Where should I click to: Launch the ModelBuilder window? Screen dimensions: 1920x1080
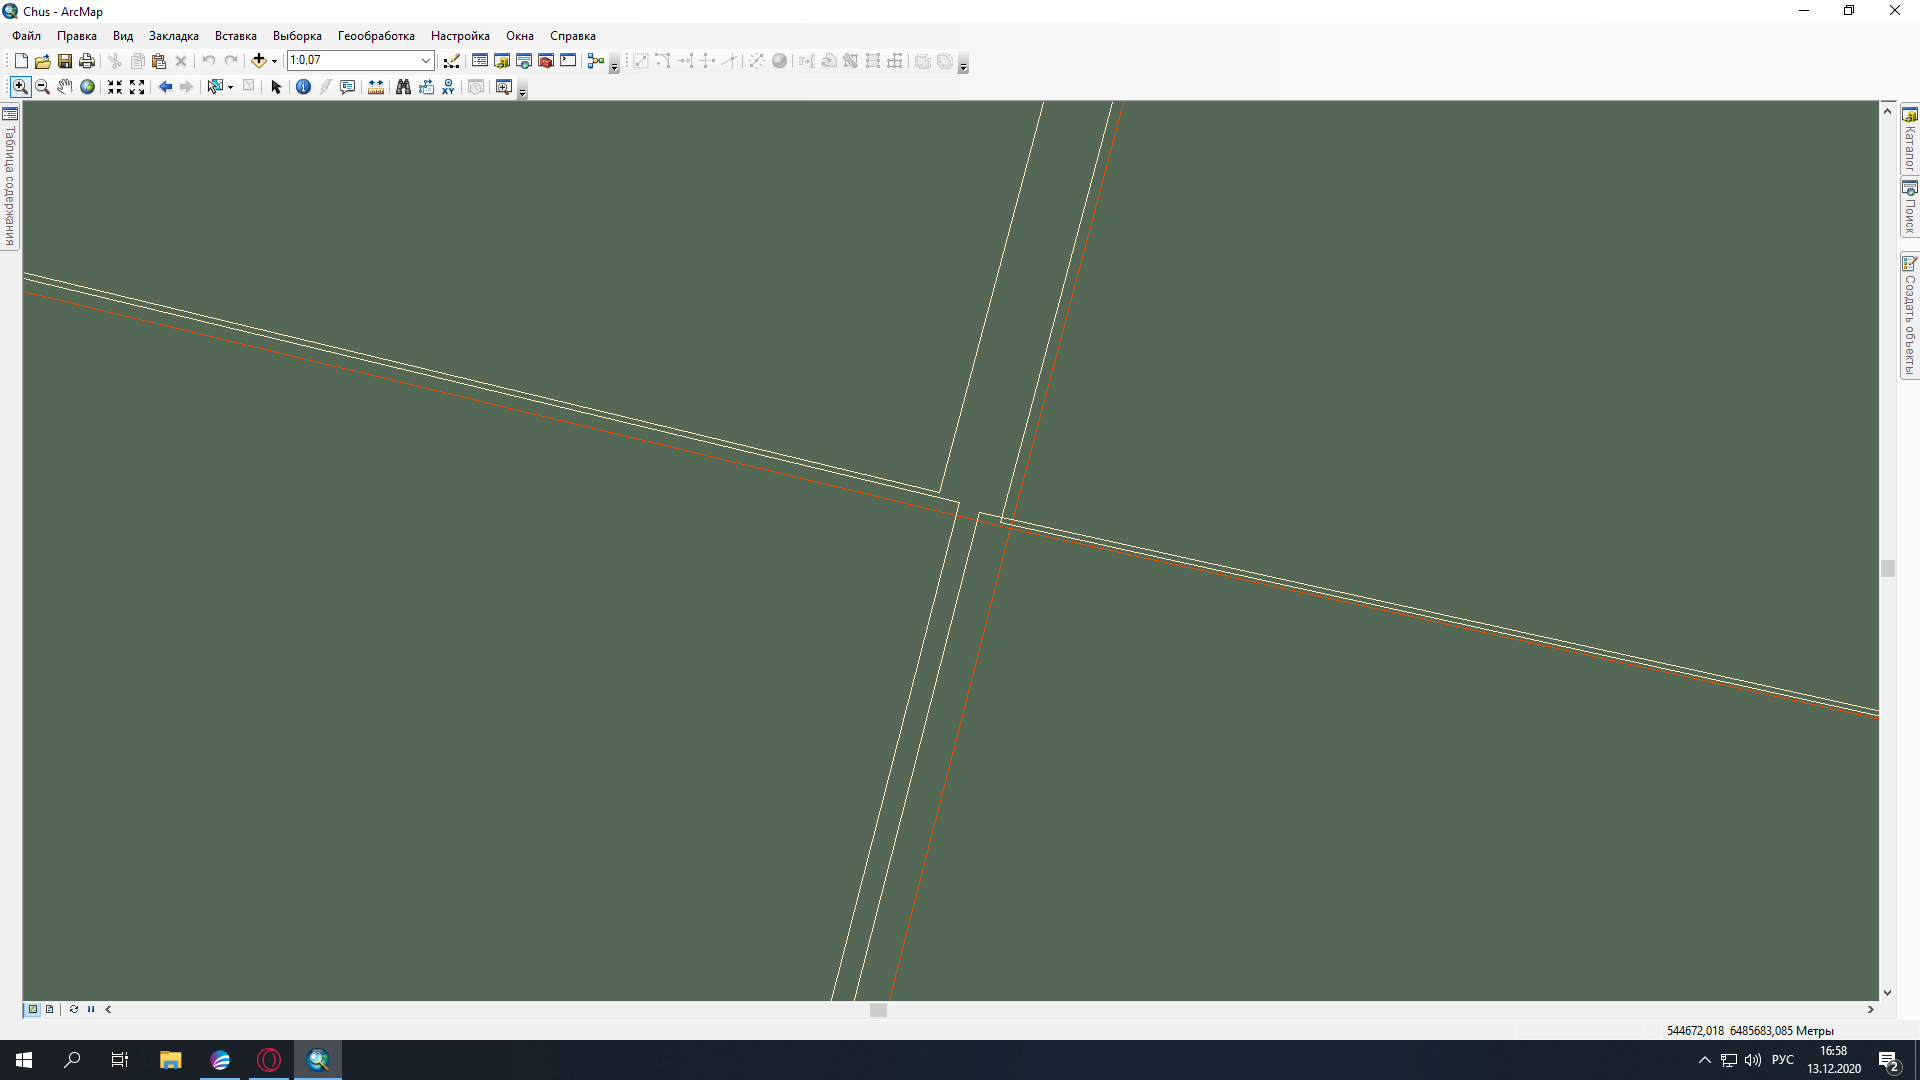coord(594,61)
